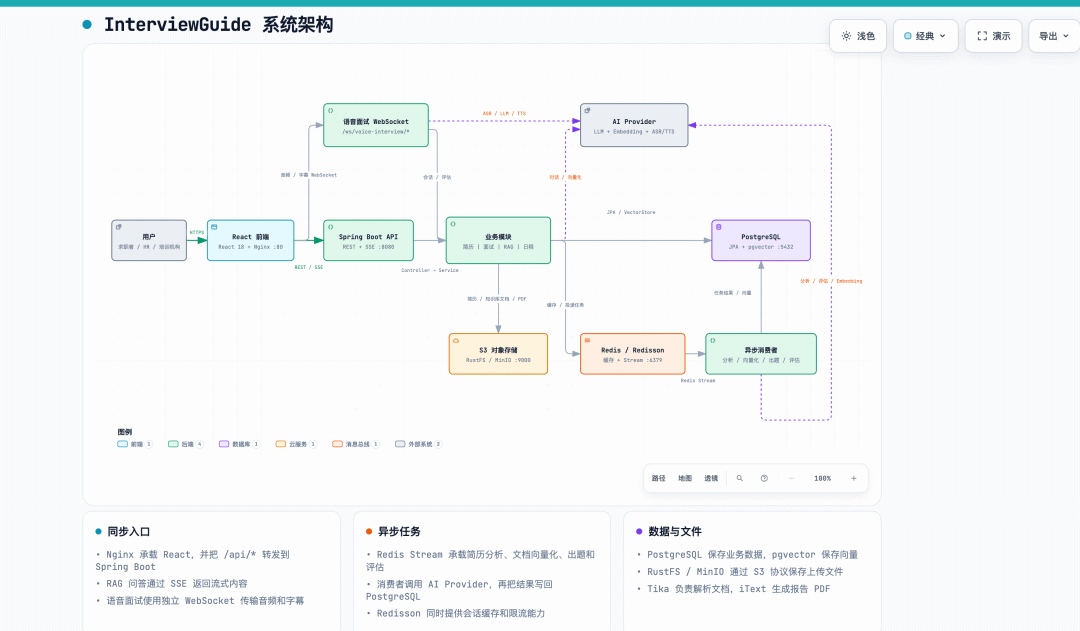Click the database icon on PostgreSQL node

click(718, 227)
